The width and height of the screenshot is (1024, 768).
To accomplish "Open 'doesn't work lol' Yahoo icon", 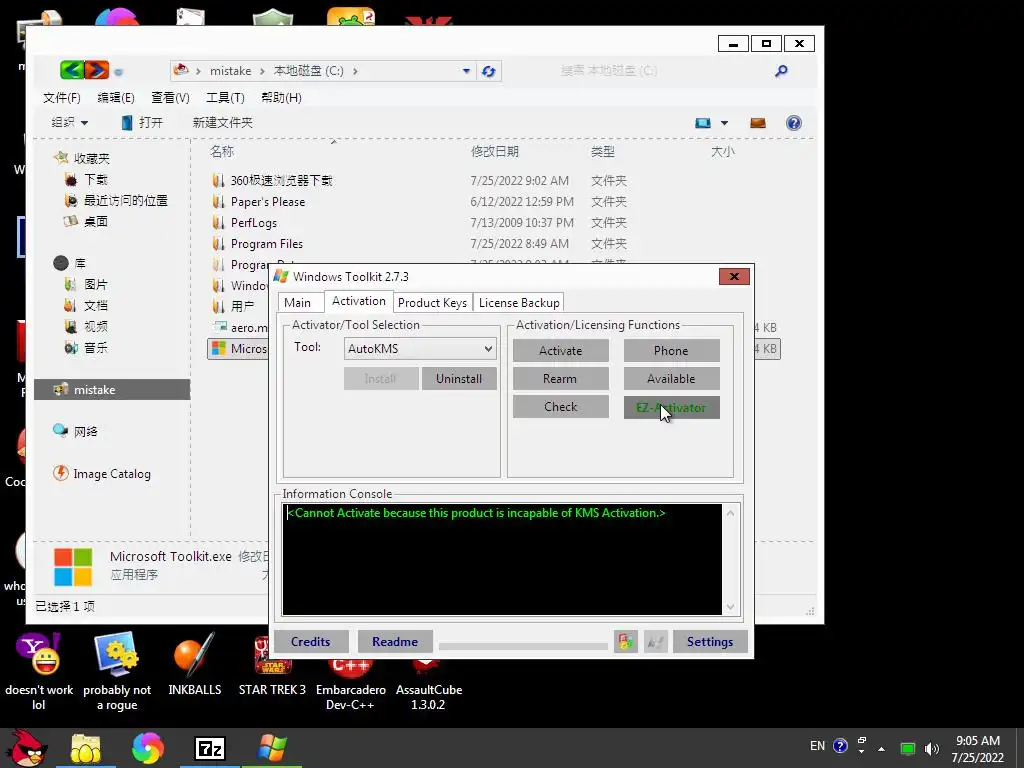I will [x=39, y=673].
